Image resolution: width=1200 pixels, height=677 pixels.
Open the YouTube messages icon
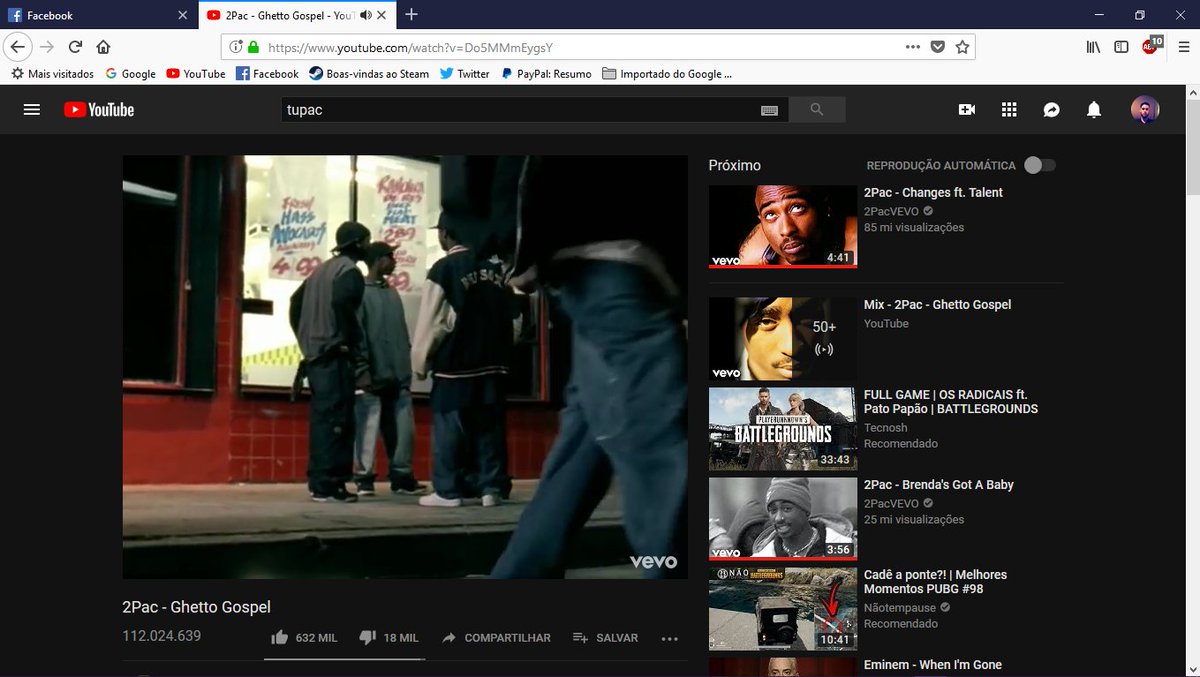point(1052,110)
